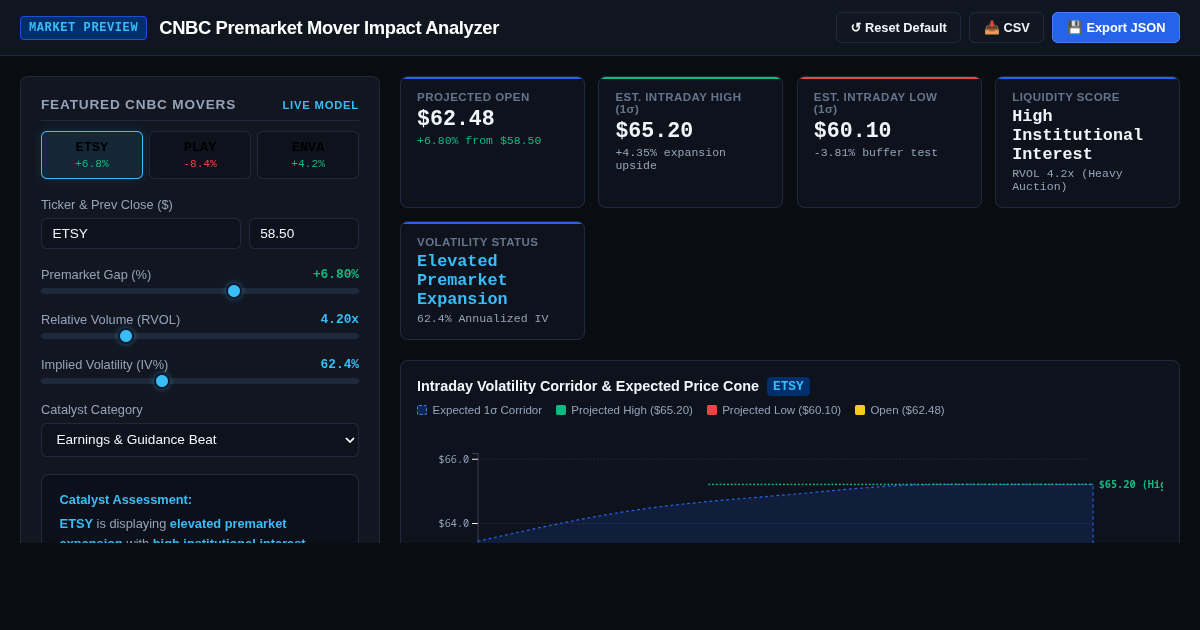Click the Projected Open value $62.48

coord(456,119)
